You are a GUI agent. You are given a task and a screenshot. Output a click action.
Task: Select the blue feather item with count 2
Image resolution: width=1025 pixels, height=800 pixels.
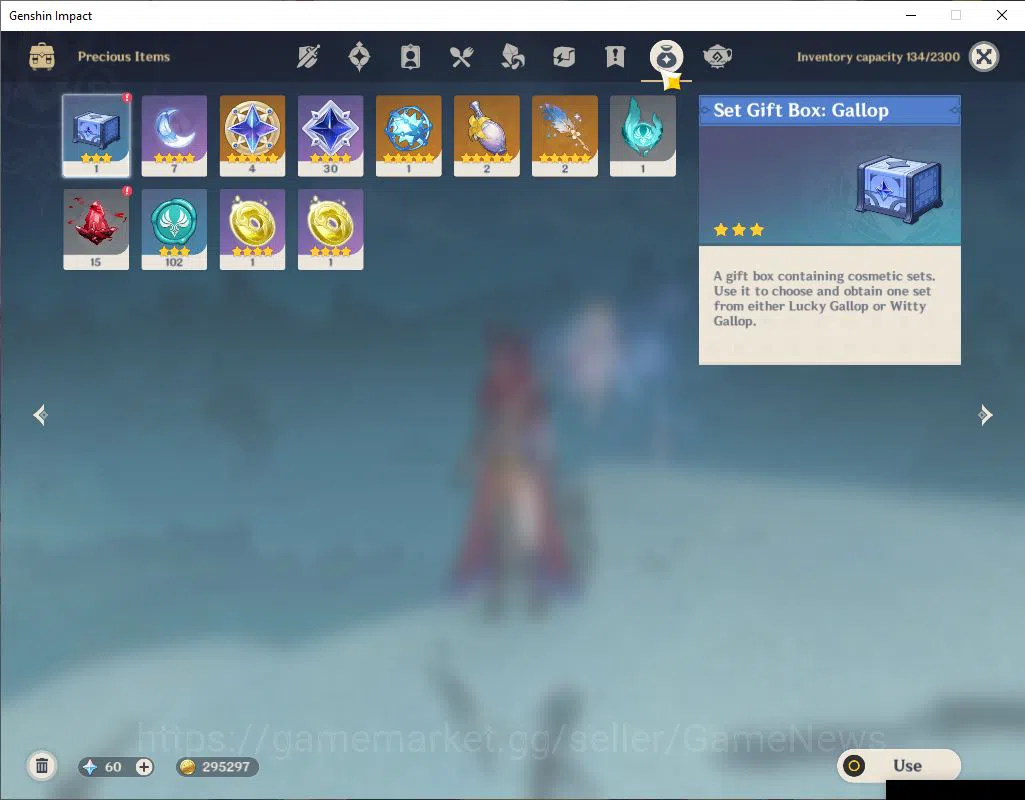coord(565,136)
